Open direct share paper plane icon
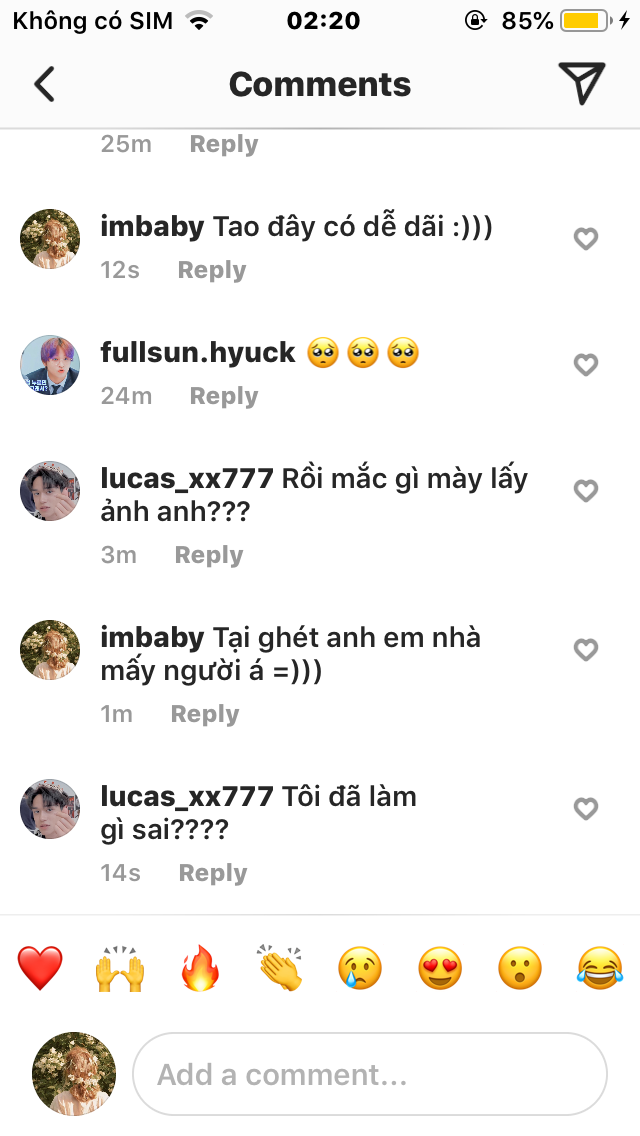 (x=581, y=83)
